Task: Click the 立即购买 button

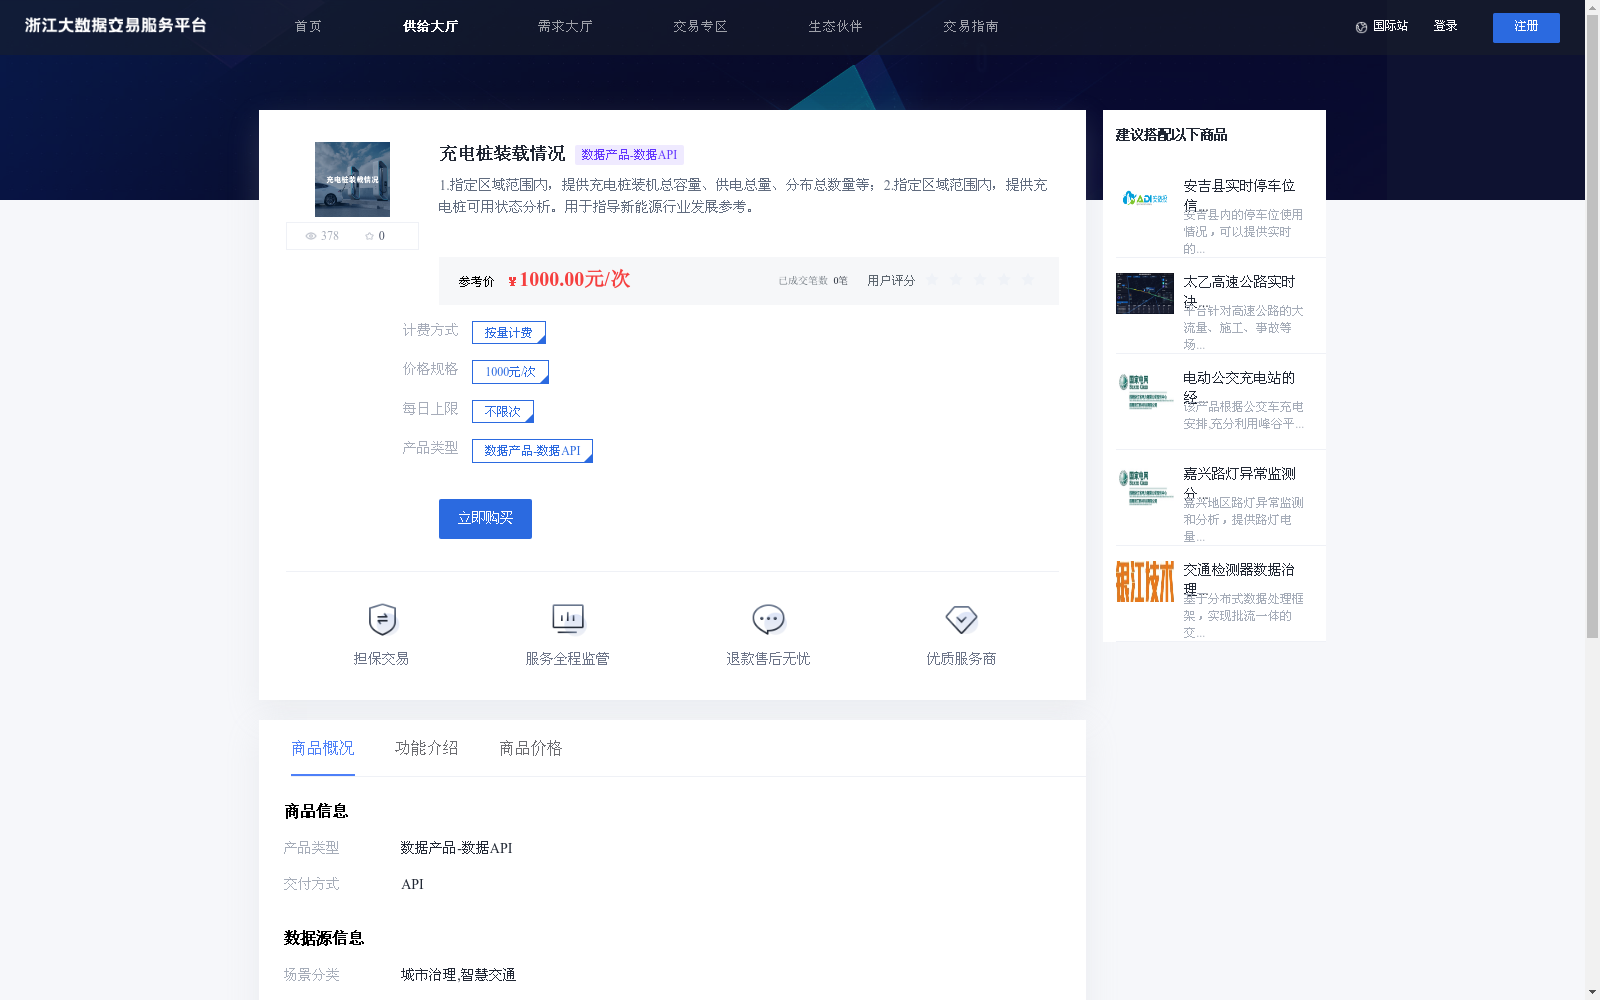Action: [485, 519]
